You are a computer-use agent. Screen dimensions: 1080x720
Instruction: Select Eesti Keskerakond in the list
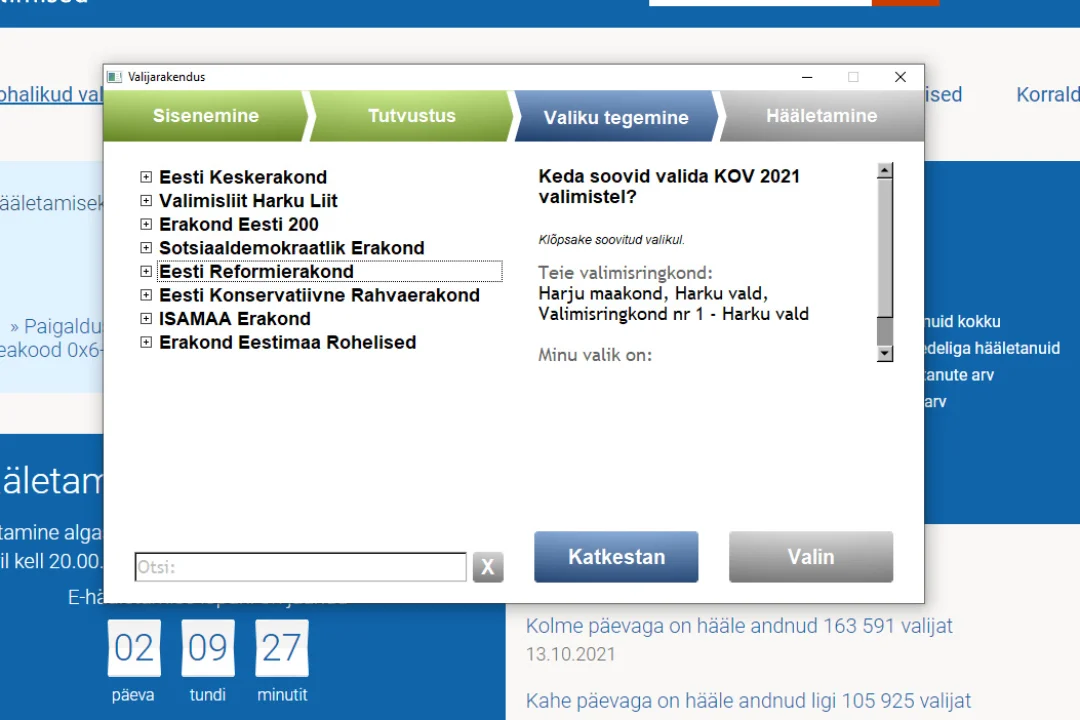point(243,177)
